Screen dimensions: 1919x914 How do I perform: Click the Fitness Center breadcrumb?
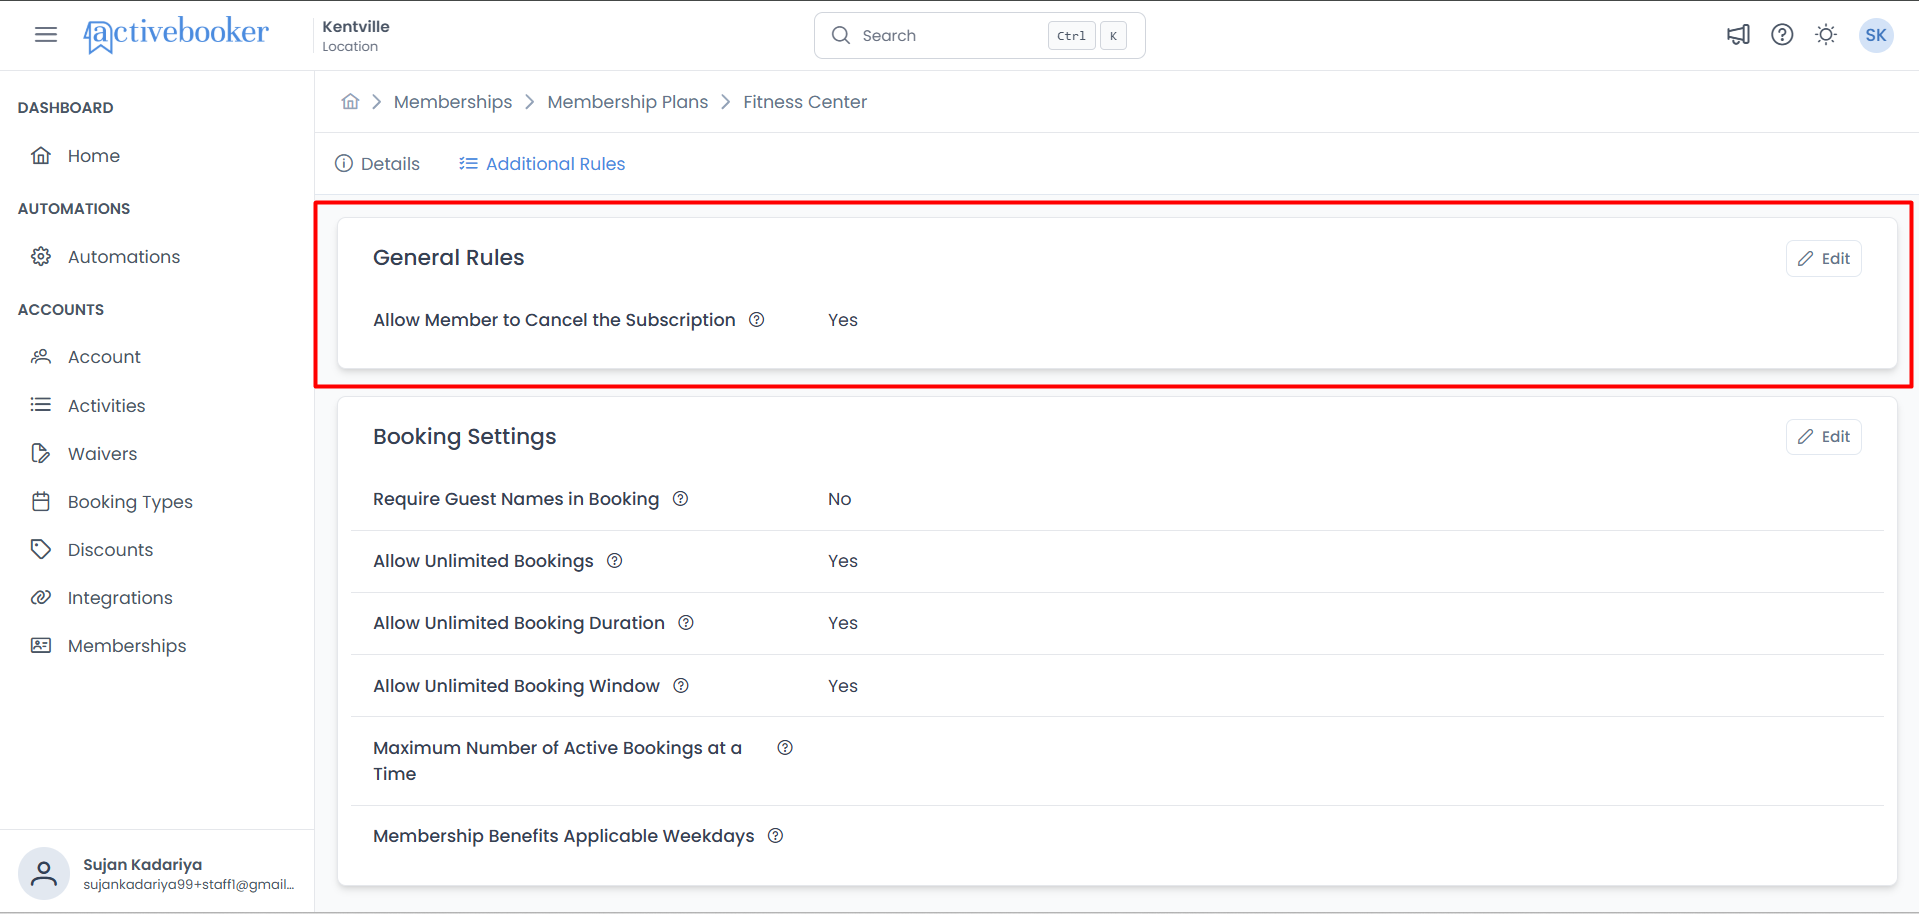tap(805, 102)
